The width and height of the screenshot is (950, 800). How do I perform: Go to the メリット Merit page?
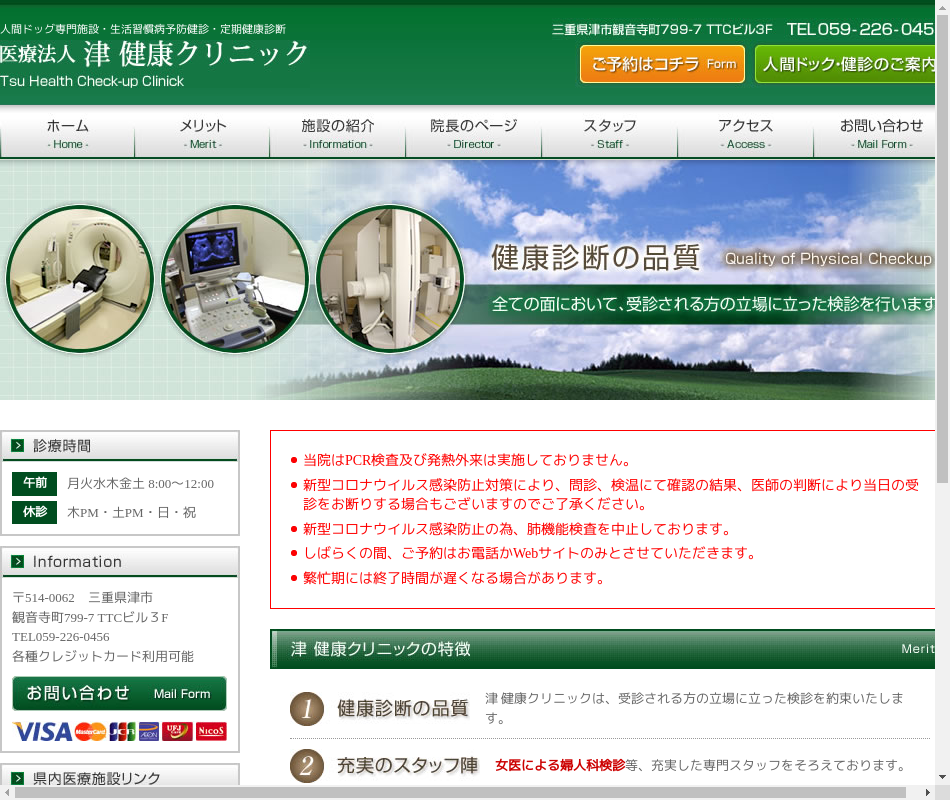coord(202,134)
